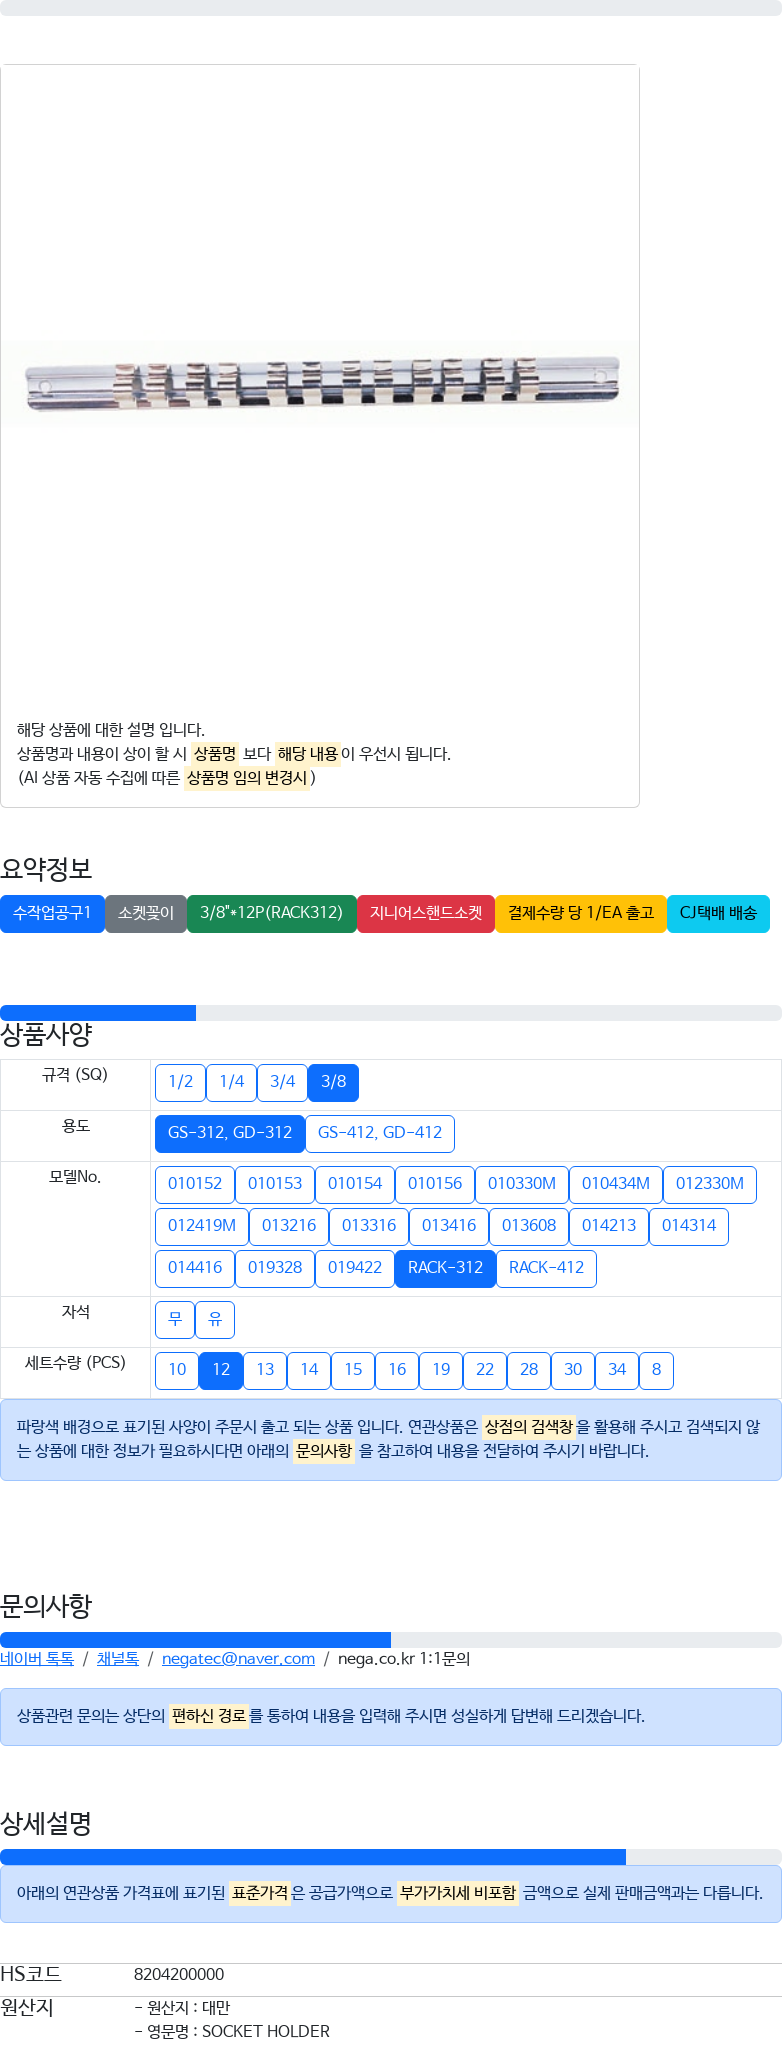Pick model number 010152
This screenshot has width=782, height=2045.
click(195, 1184)
